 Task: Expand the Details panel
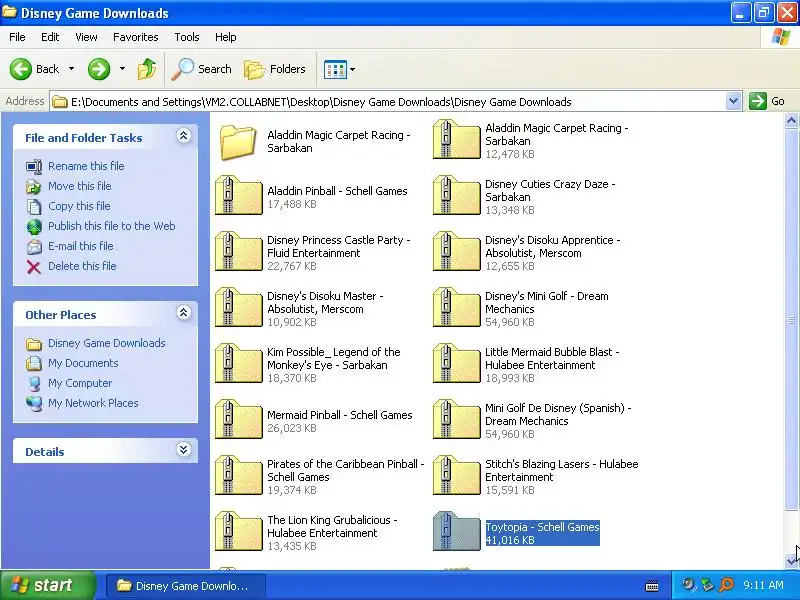click(x=184, y=449)
